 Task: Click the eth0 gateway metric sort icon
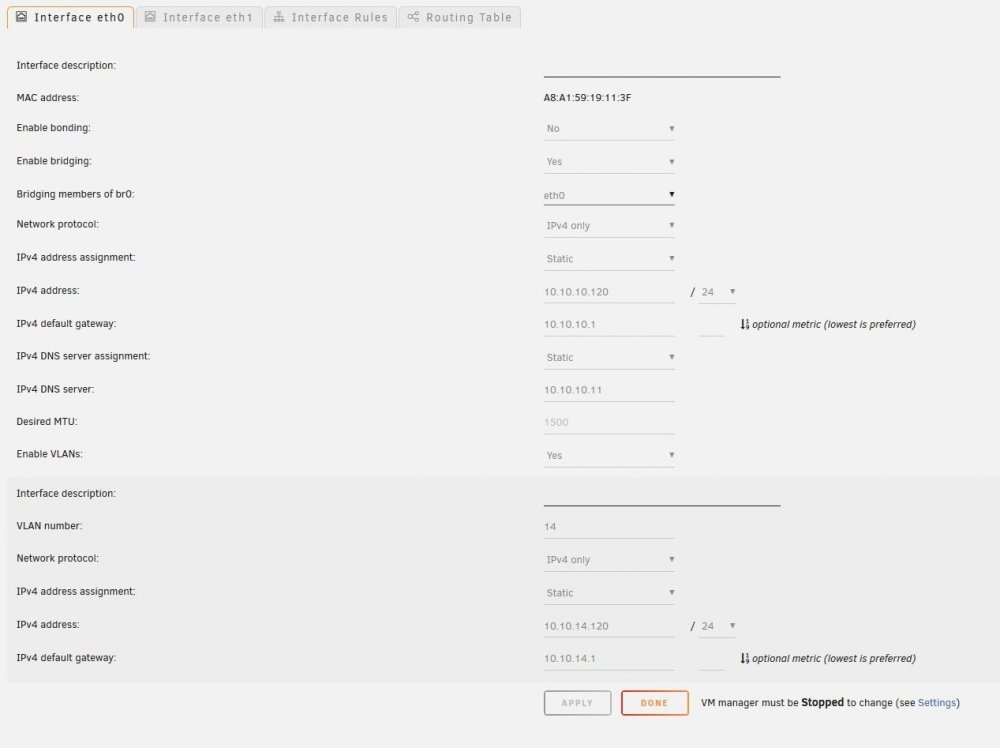[744, 324]
